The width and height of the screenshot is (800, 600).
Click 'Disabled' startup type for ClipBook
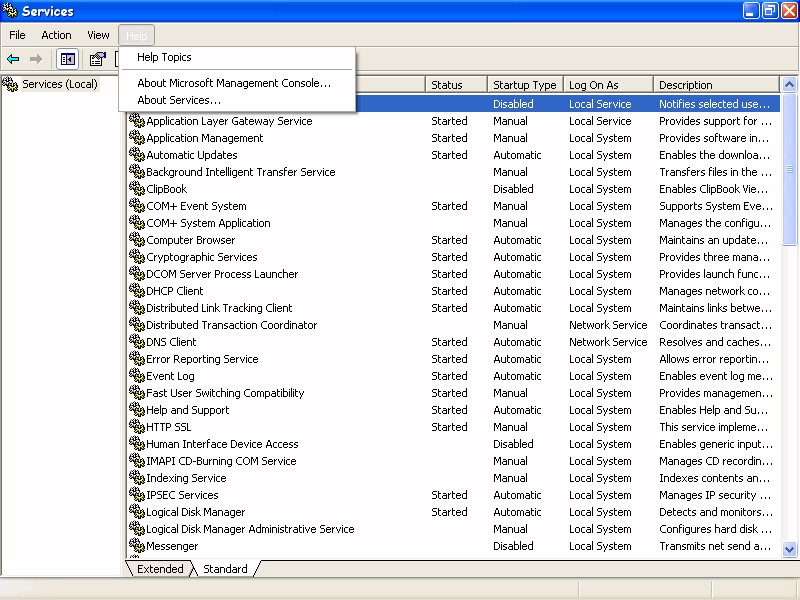tap(513, 189)
